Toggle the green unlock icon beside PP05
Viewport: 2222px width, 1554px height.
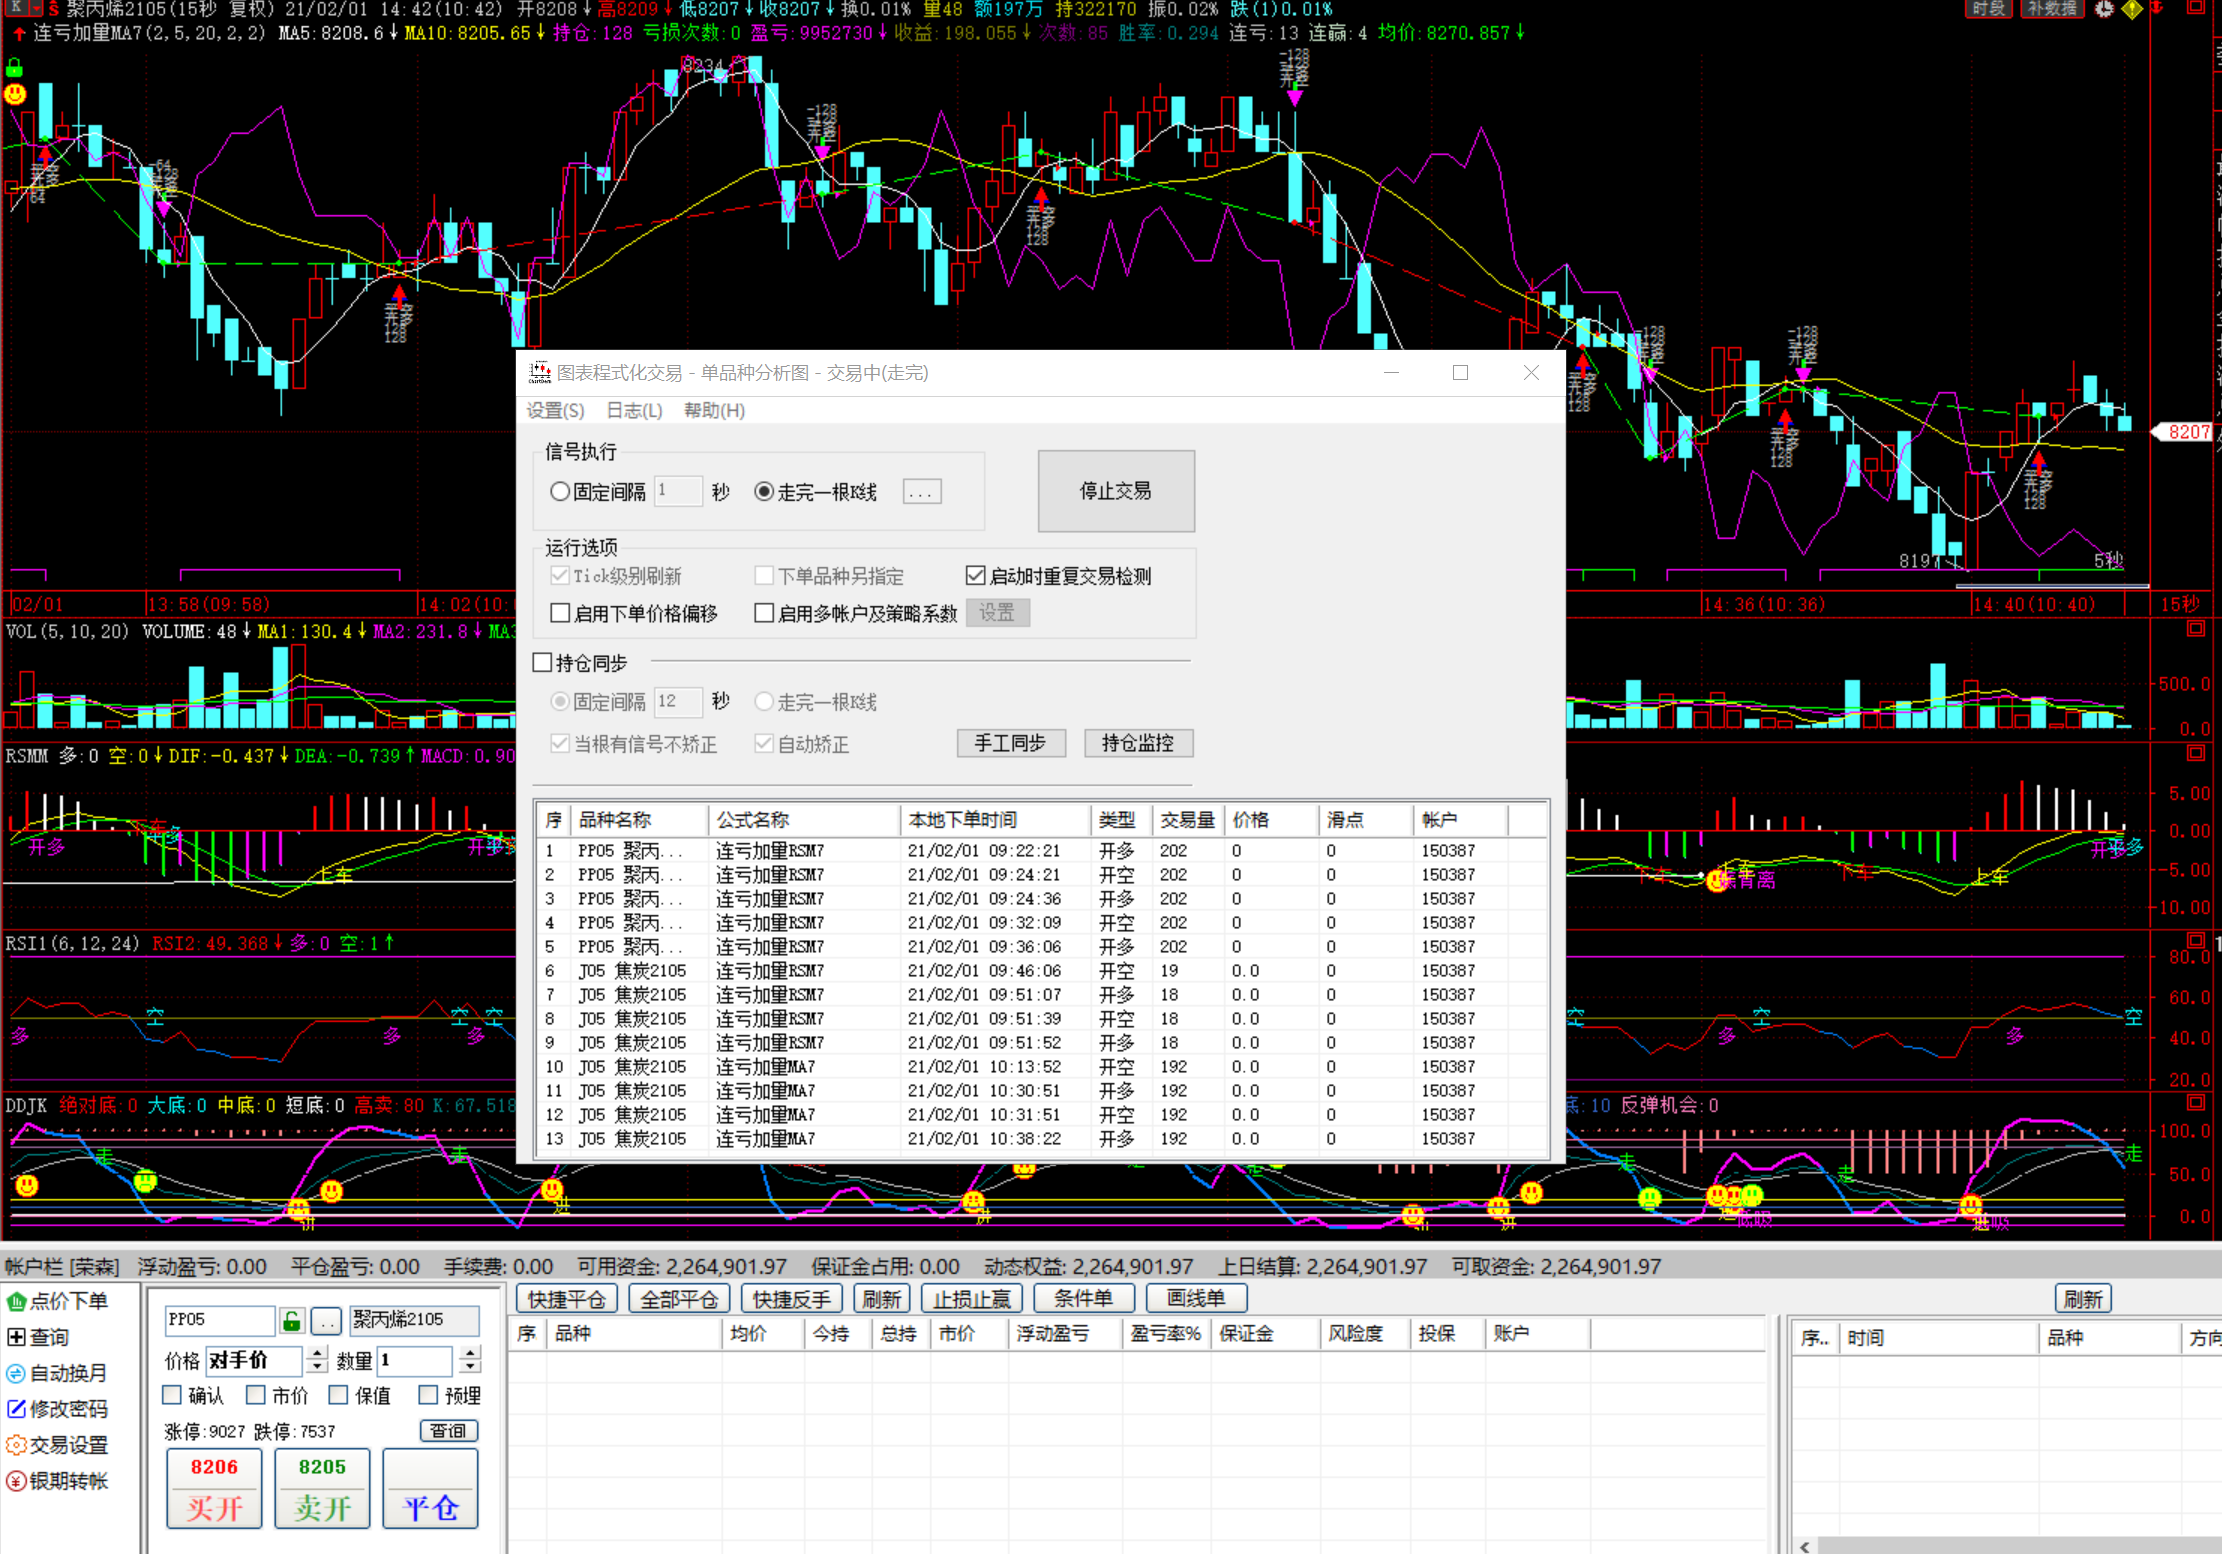point(292,1320)
